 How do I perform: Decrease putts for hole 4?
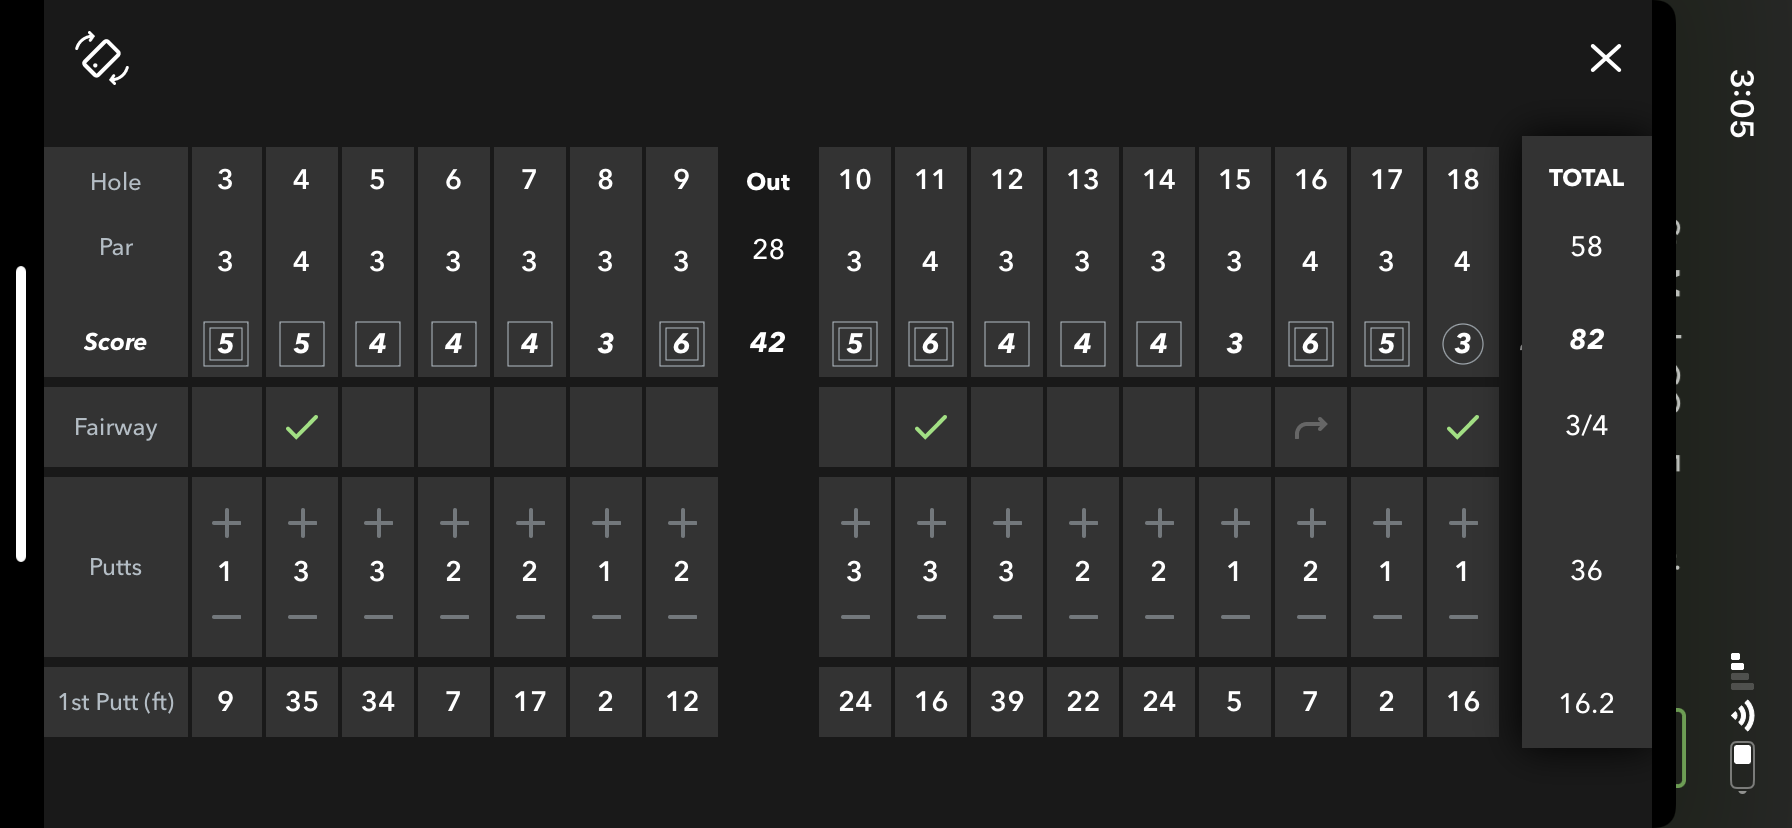click(302, 617)
